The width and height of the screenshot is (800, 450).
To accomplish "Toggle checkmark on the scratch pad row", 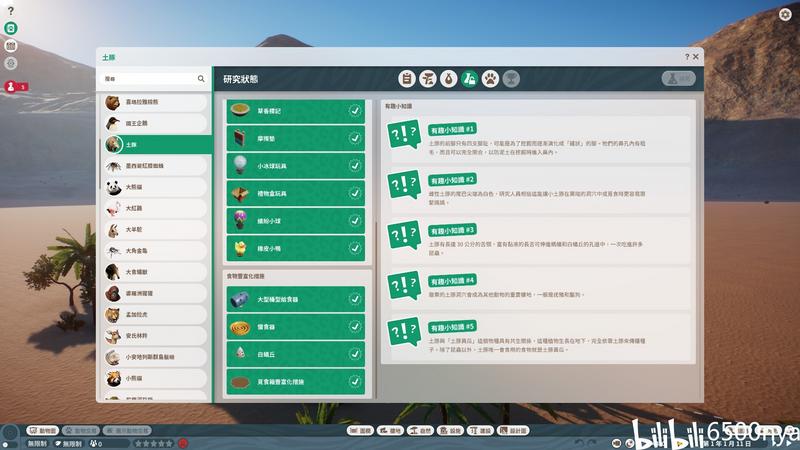I will click(x=355, y=138).
